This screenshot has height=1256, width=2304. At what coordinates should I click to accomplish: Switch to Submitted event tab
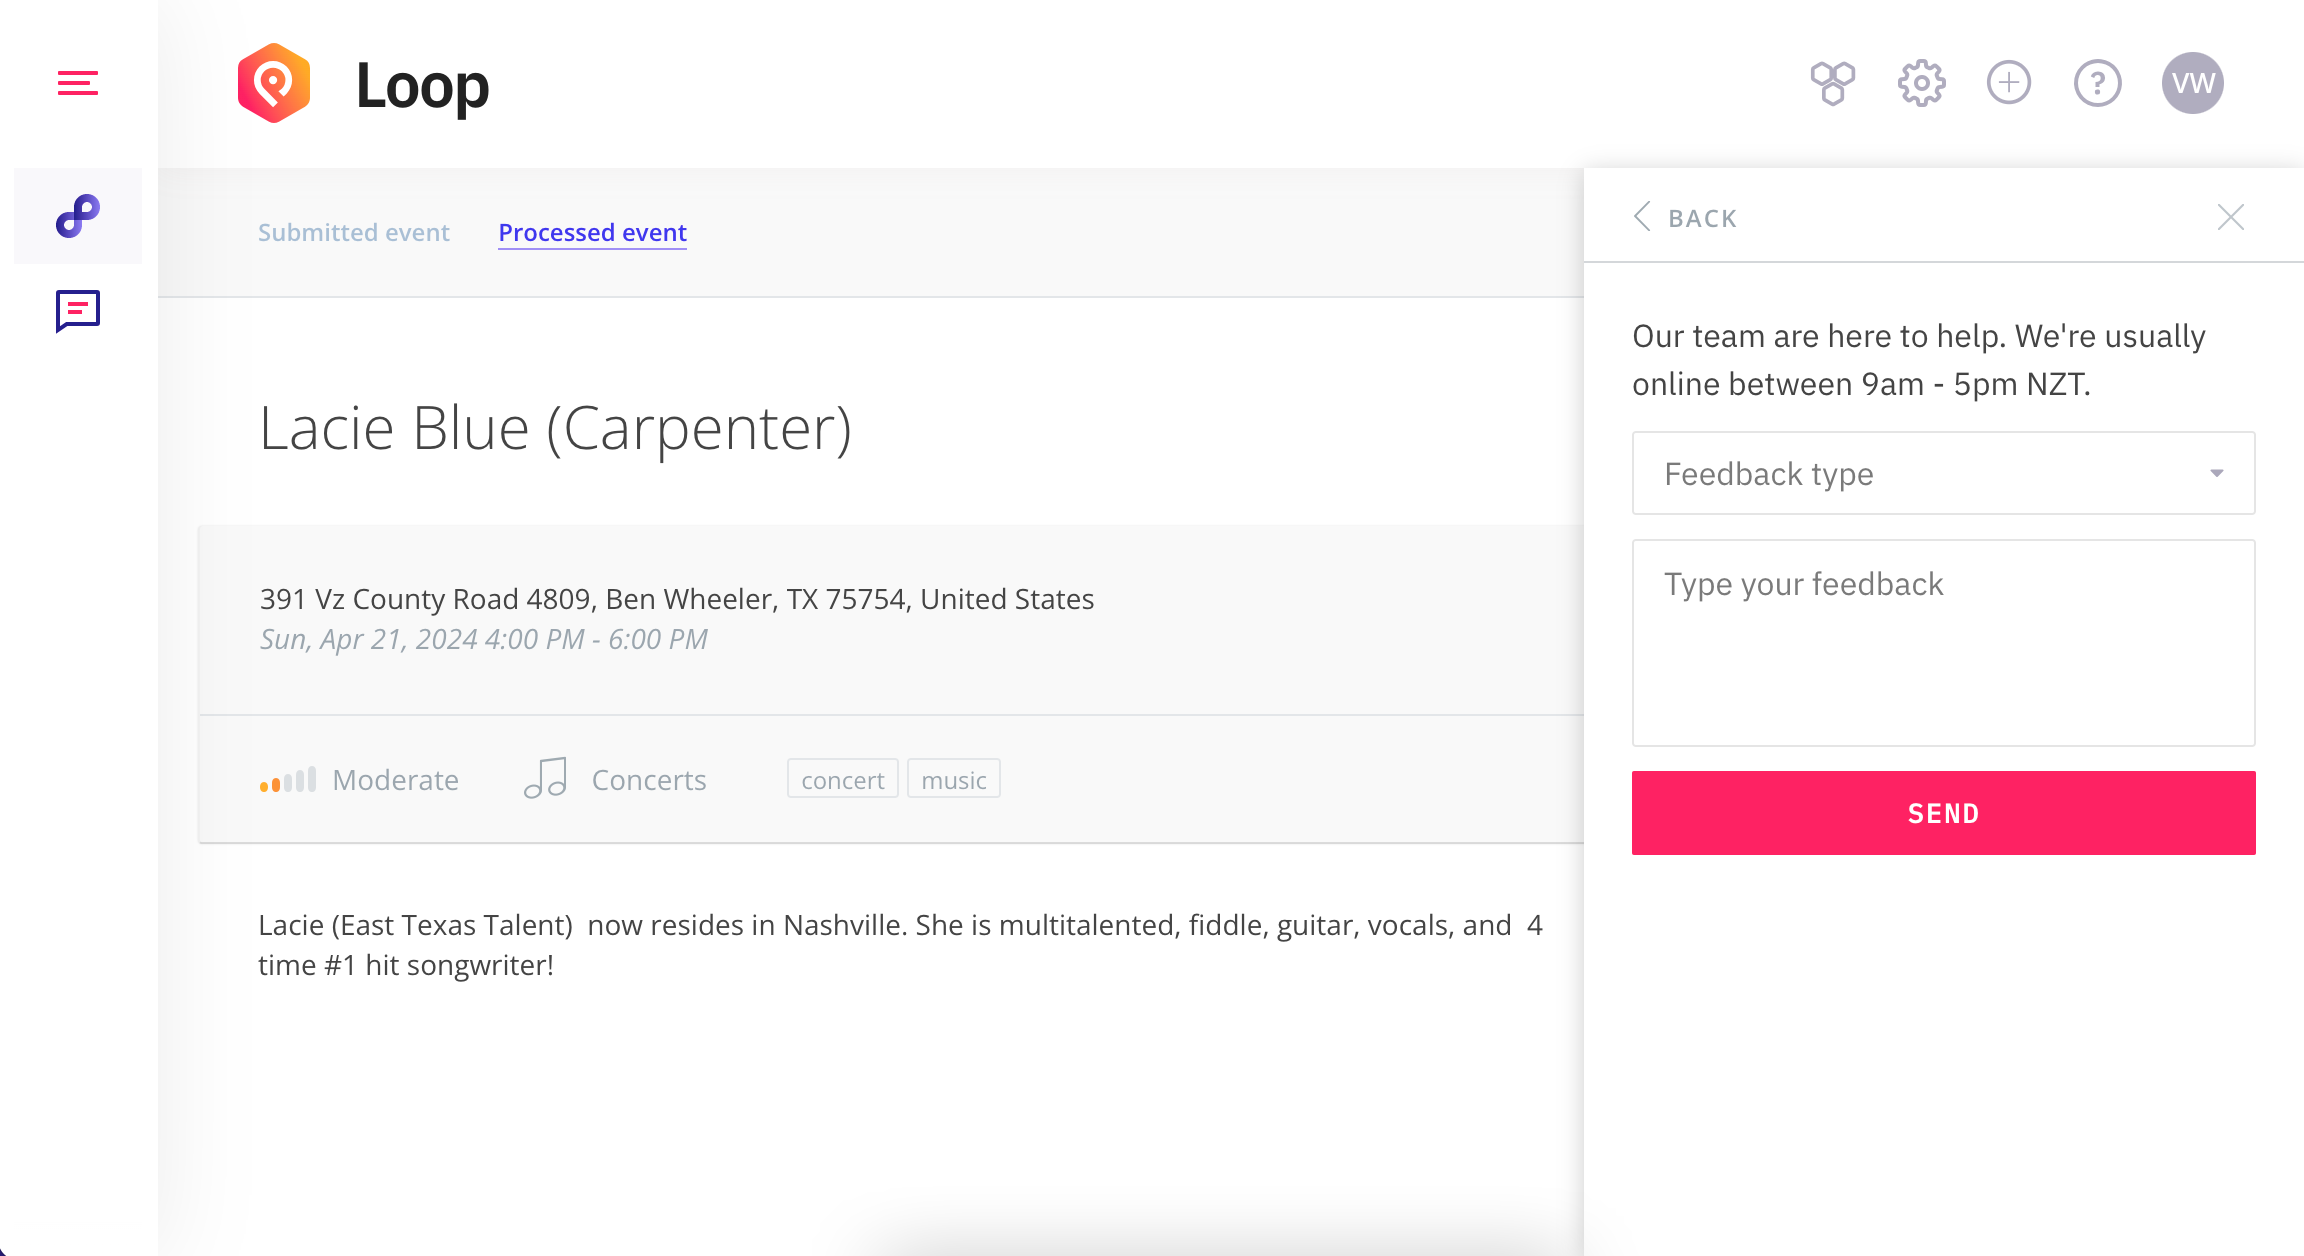pyautogui.click(x=354, y=232)
